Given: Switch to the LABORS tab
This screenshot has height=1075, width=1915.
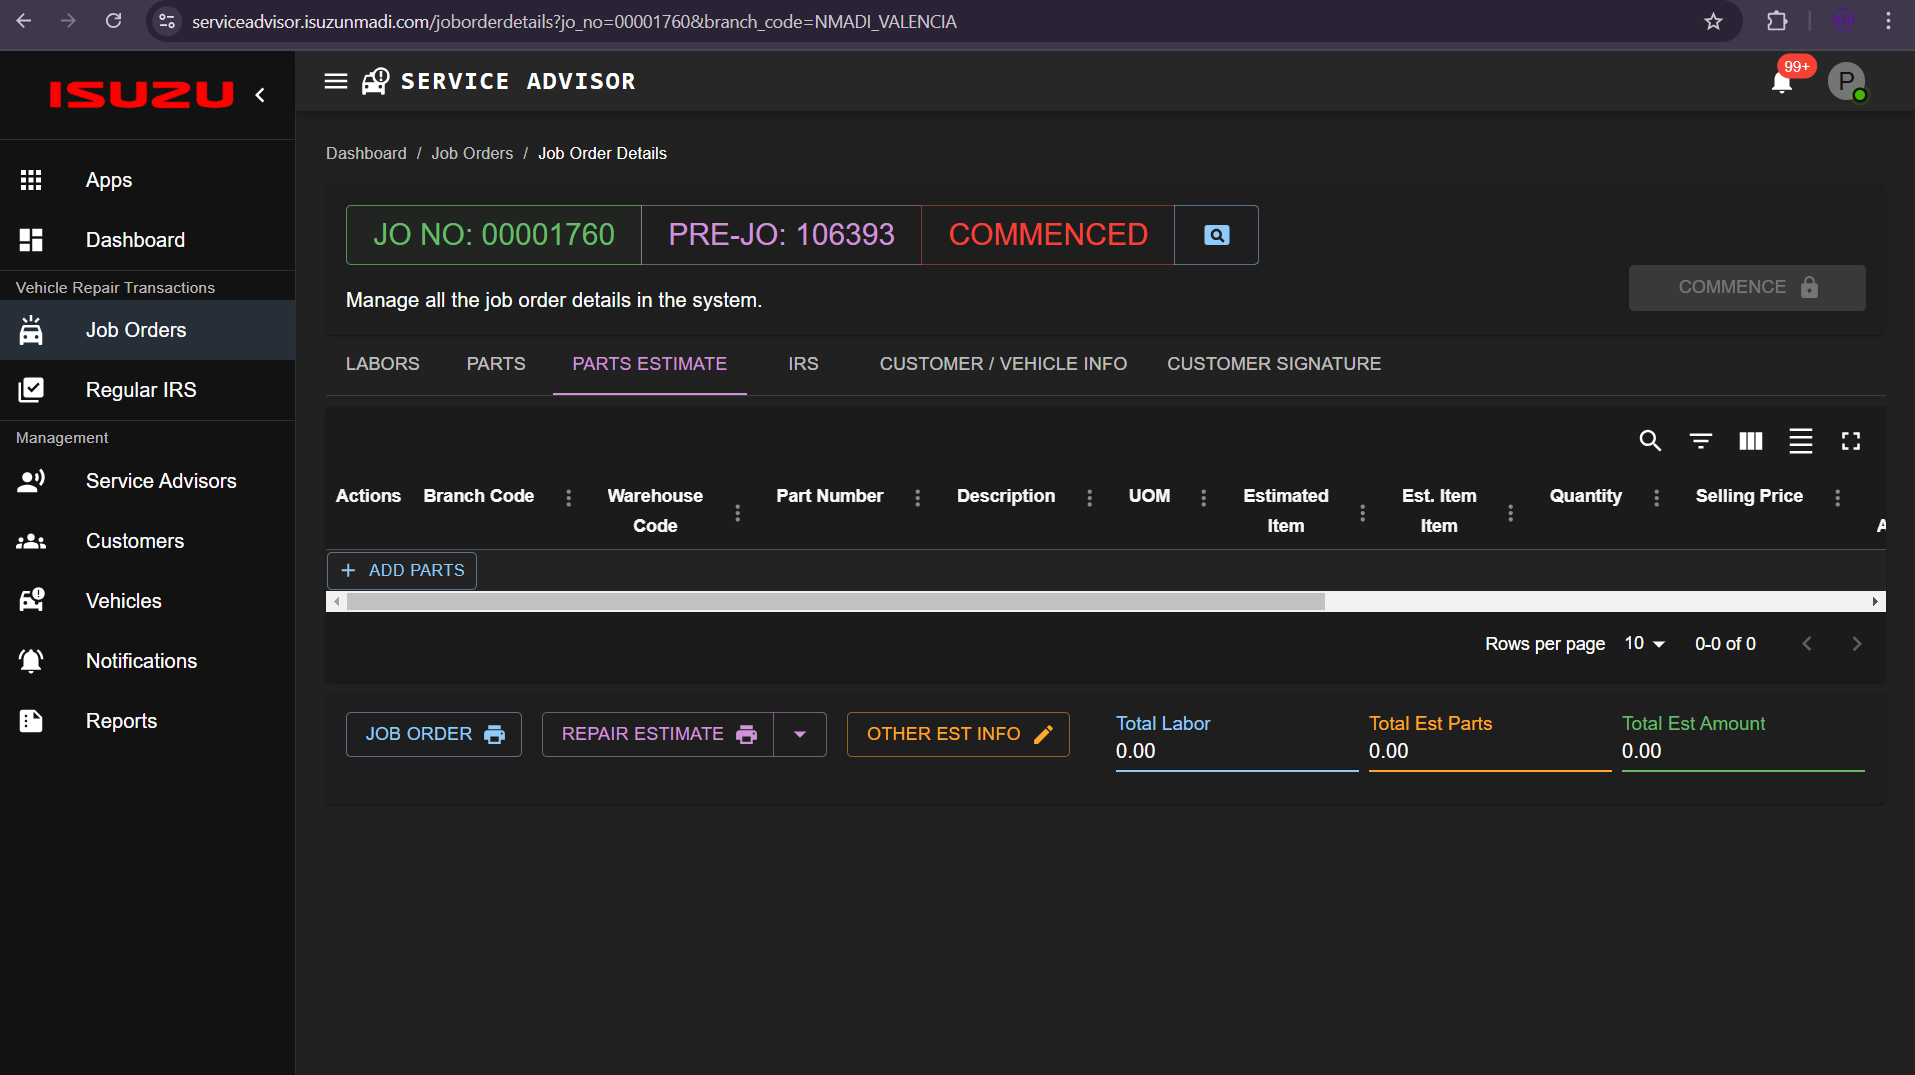Looking at the screenshot, I should coord(382,364).
